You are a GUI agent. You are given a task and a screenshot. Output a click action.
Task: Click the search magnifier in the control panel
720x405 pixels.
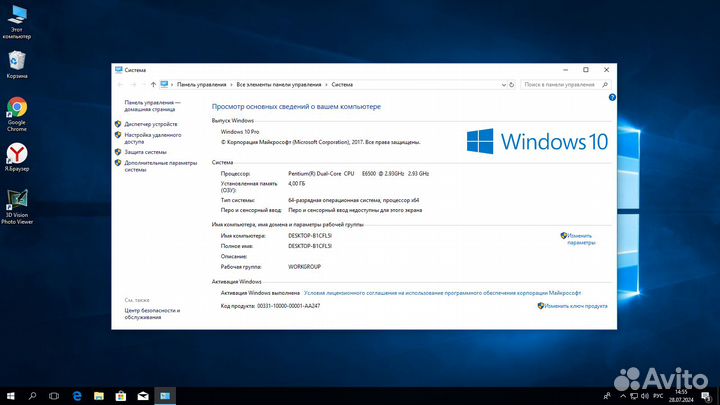click(605, 84)
